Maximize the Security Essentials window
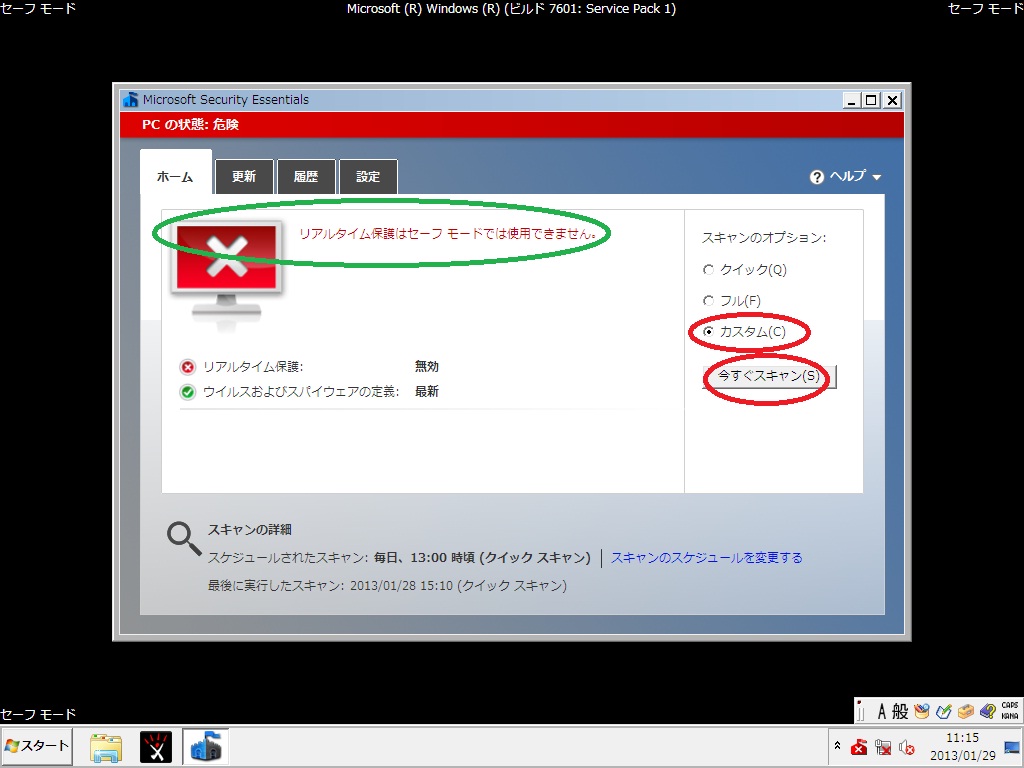This screenshot has width=1024, height=768. pyautogui.click(x=871, y=100)
